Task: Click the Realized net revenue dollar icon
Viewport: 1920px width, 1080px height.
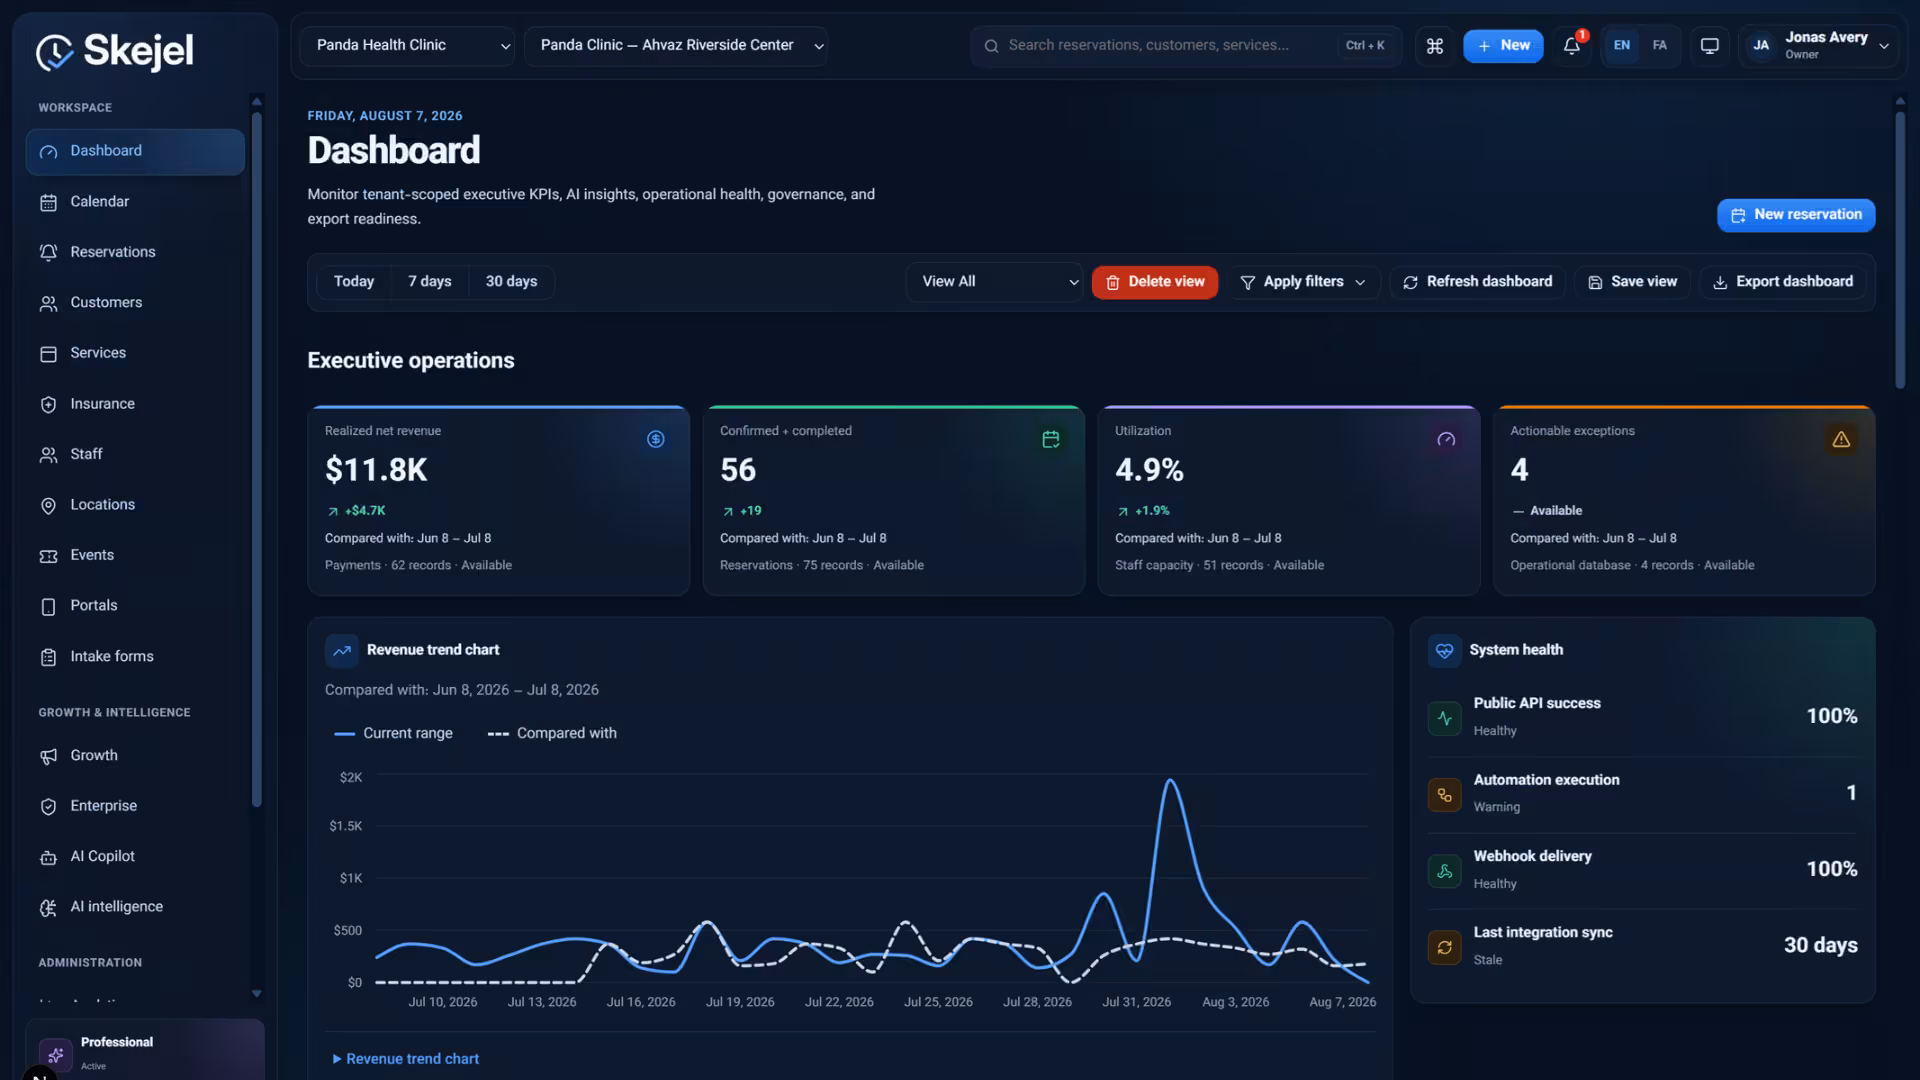Action: pos(656,439)
